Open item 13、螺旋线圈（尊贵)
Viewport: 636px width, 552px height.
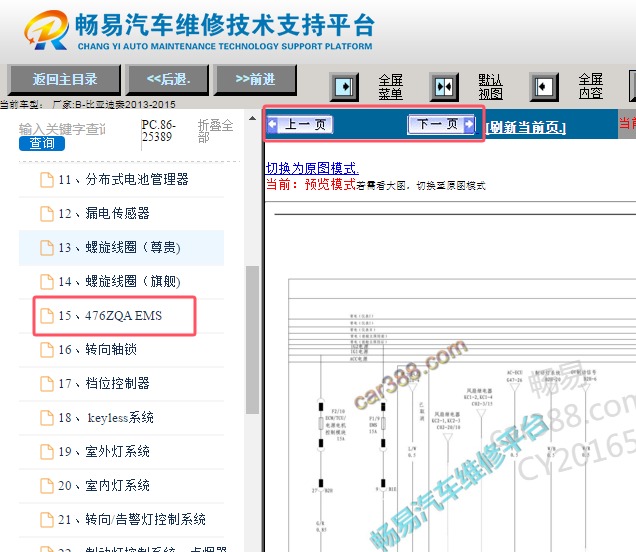(x=121, y=247)
